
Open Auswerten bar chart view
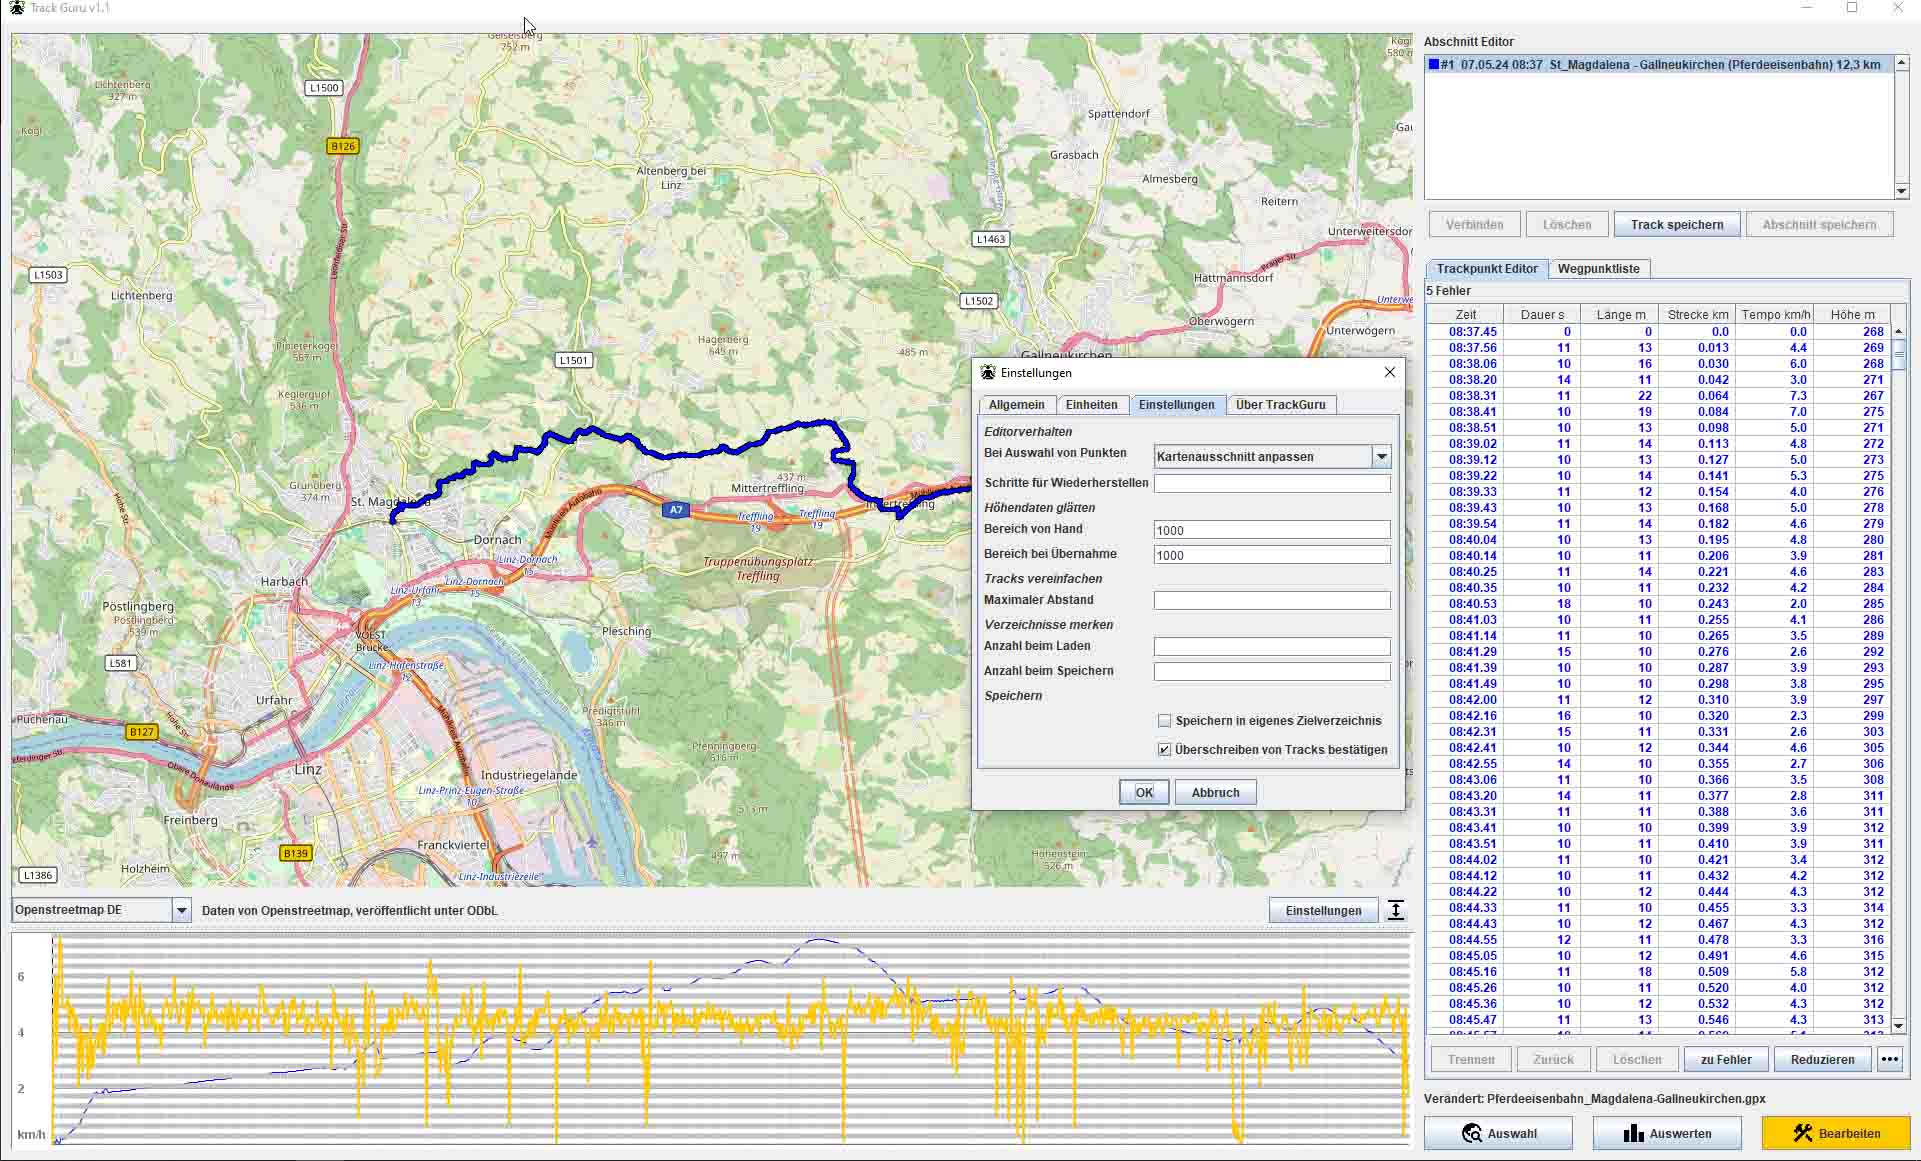[x=1666, y=1133]
